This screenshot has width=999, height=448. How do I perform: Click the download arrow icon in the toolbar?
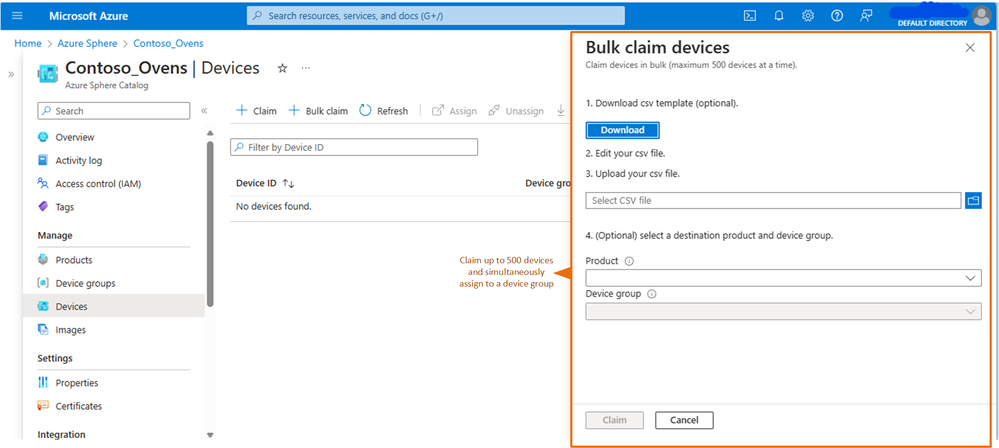[561, 111]
